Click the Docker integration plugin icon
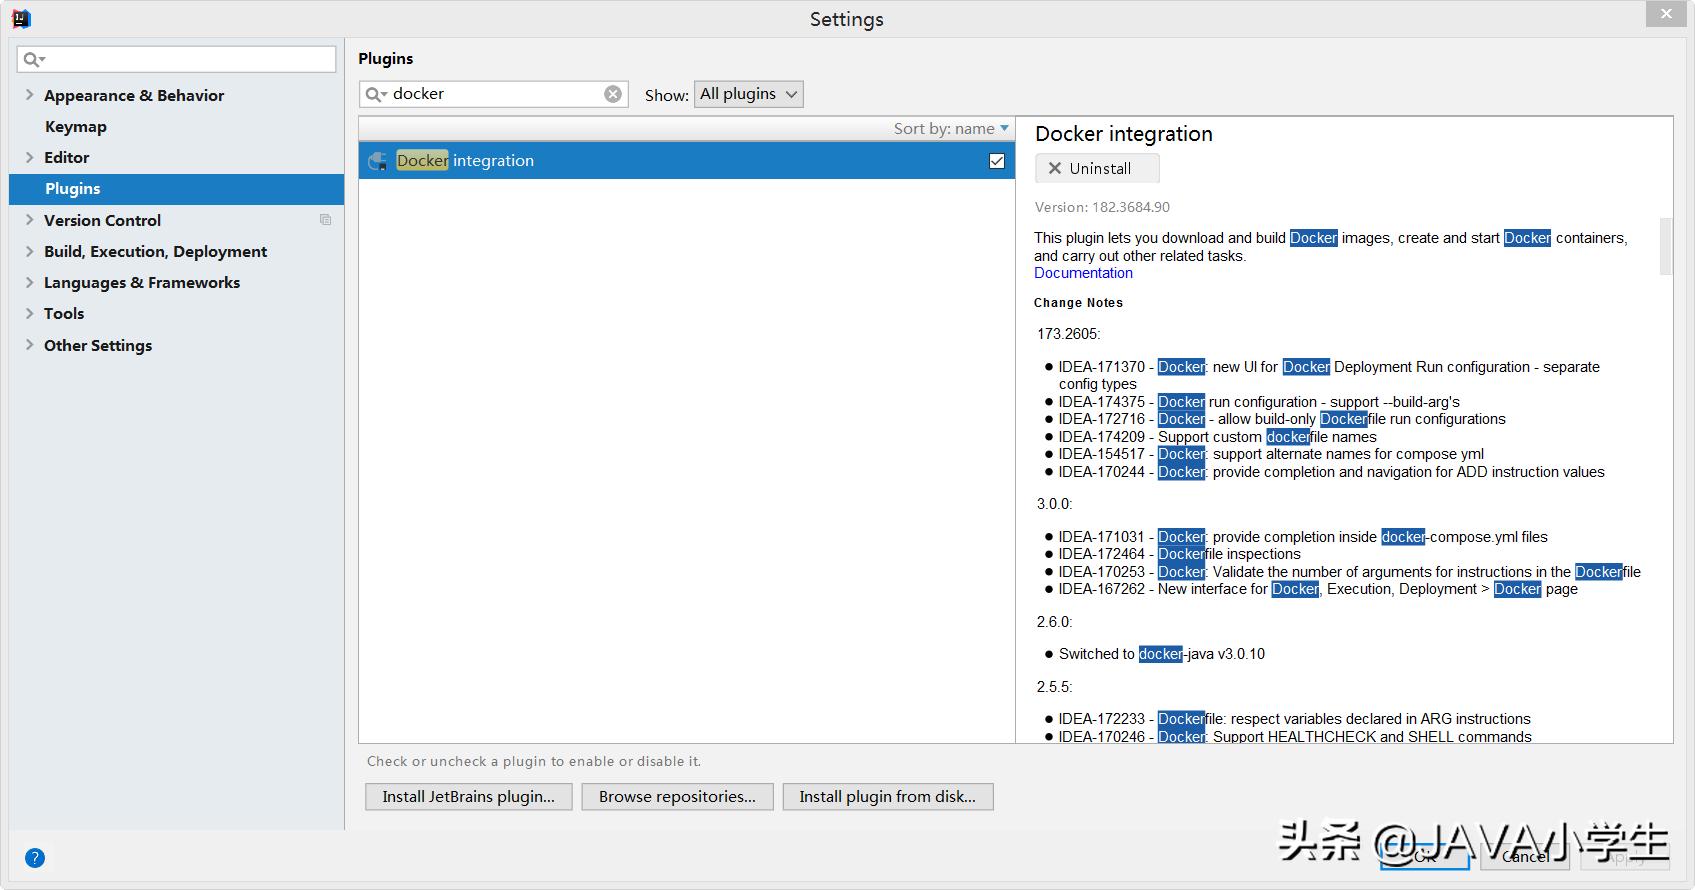Image resolution: width=1695 pixels, height=890 pixels. (378, 161)
